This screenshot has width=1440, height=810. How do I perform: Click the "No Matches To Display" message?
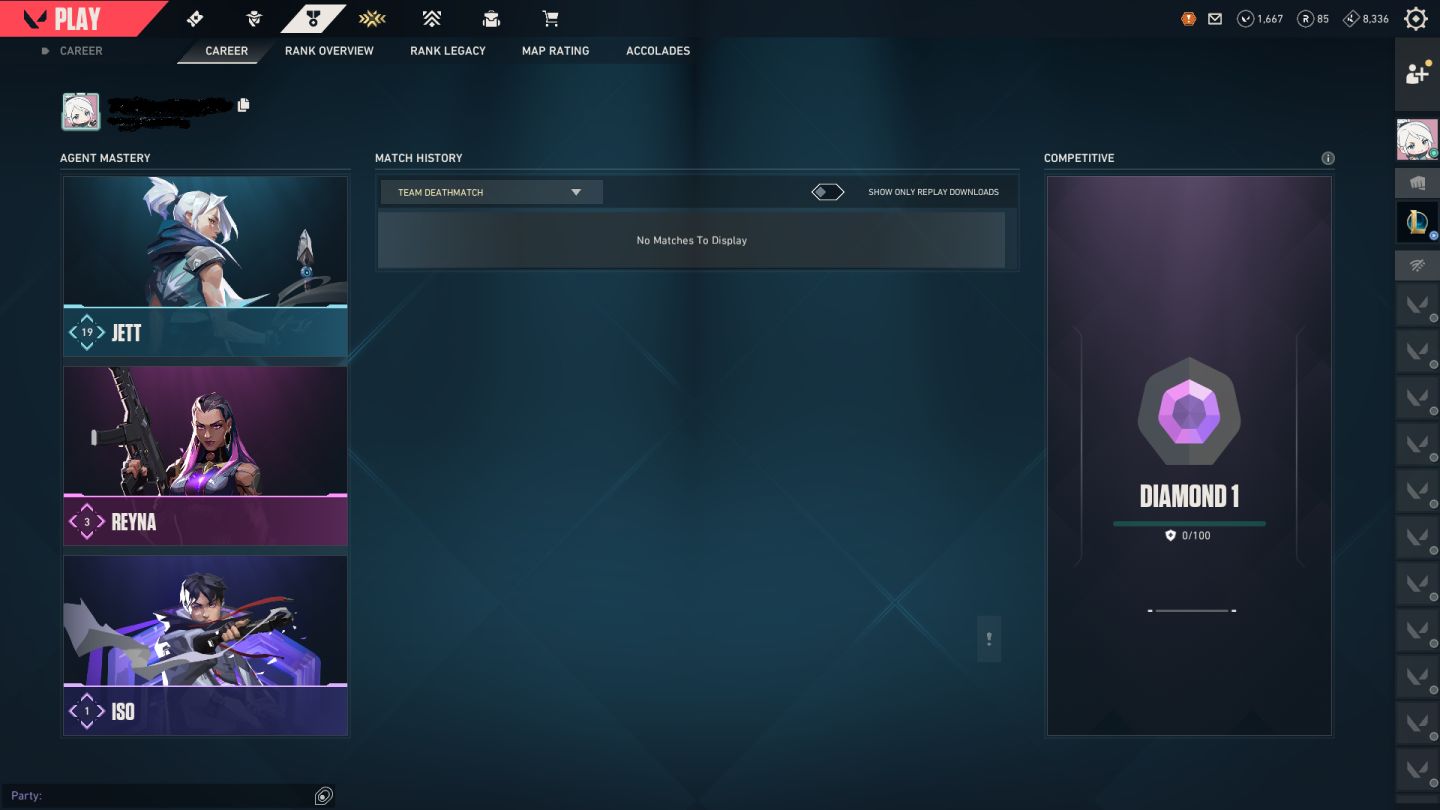pos(692,240)
